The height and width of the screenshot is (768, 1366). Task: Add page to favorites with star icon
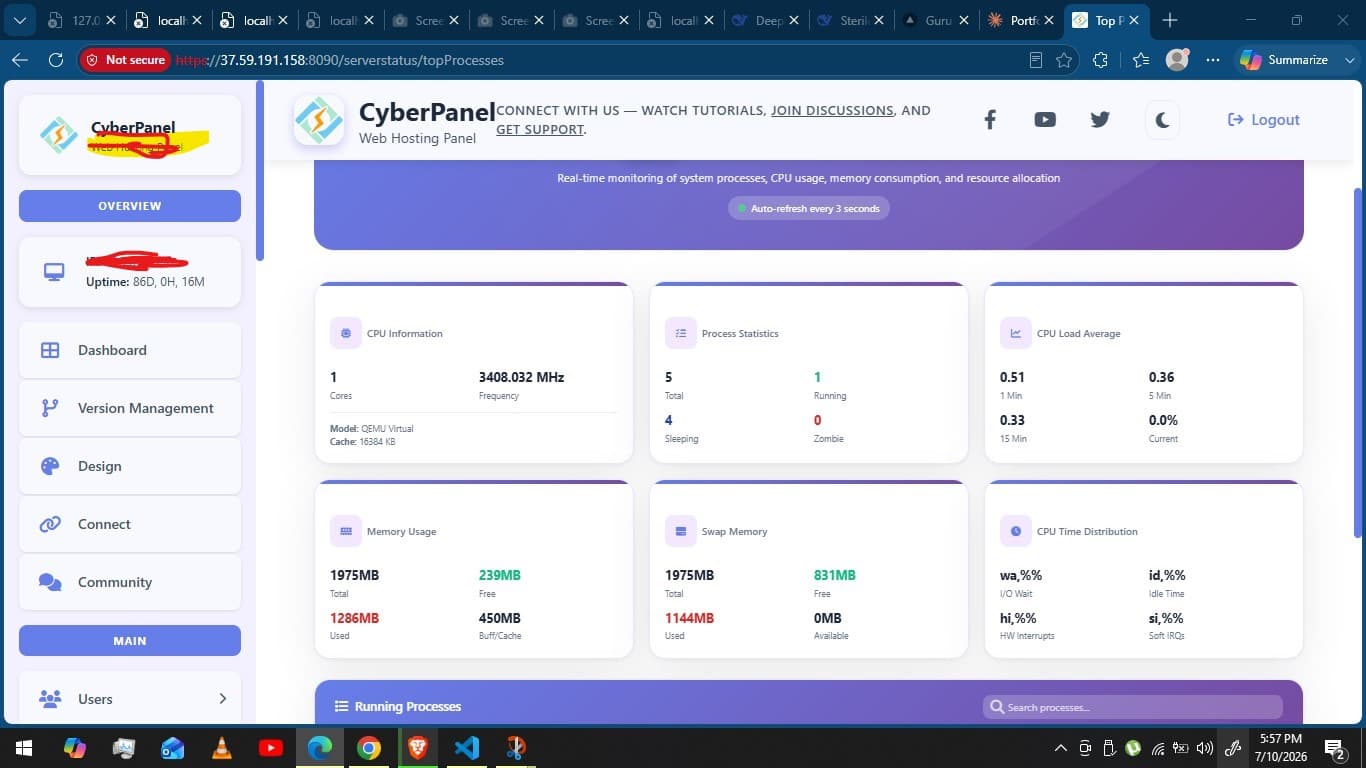pos(1064,60)
